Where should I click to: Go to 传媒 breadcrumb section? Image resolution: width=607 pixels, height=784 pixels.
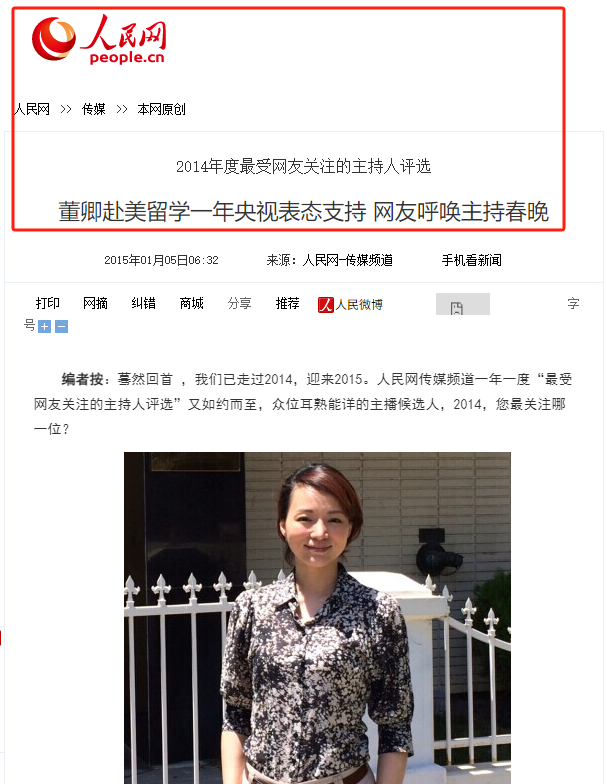pyautogui.click(x=94, y=109)
